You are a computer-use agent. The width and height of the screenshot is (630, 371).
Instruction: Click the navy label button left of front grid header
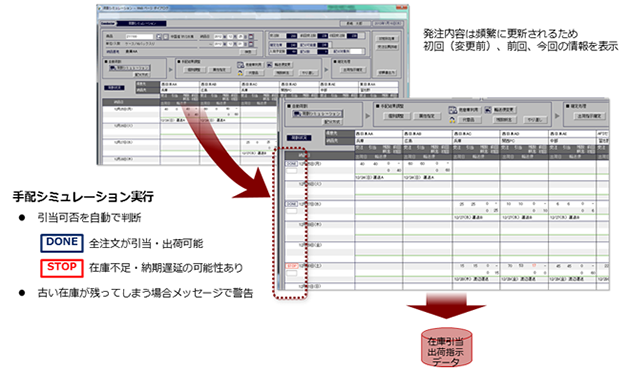tap(299, 138)
